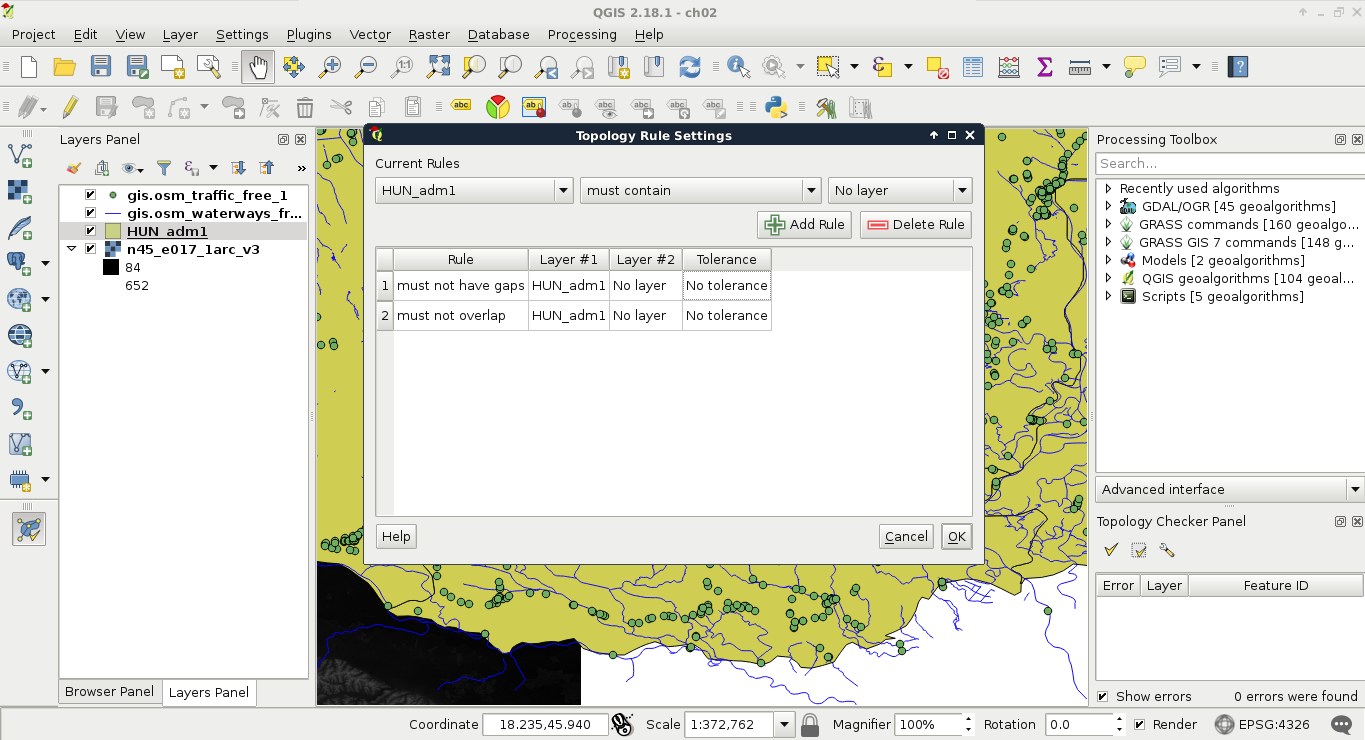
Task: Toggle visibility of n45_e017_1arc_v3 layer
Action: [90, 249]
